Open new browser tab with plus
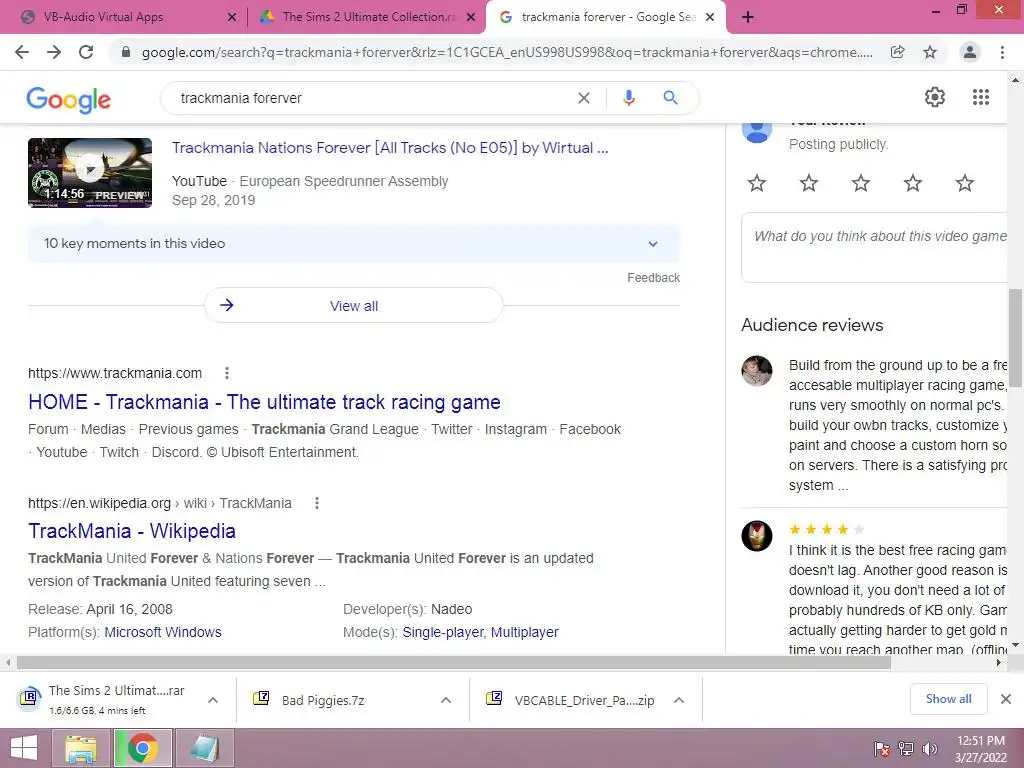 [x=748, y=17]
